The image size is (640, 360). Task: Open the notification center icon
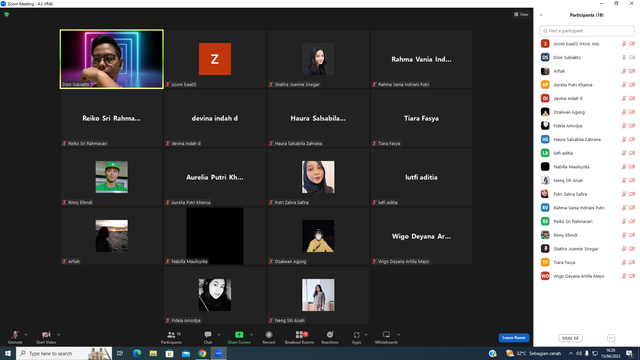click(630, 353)
